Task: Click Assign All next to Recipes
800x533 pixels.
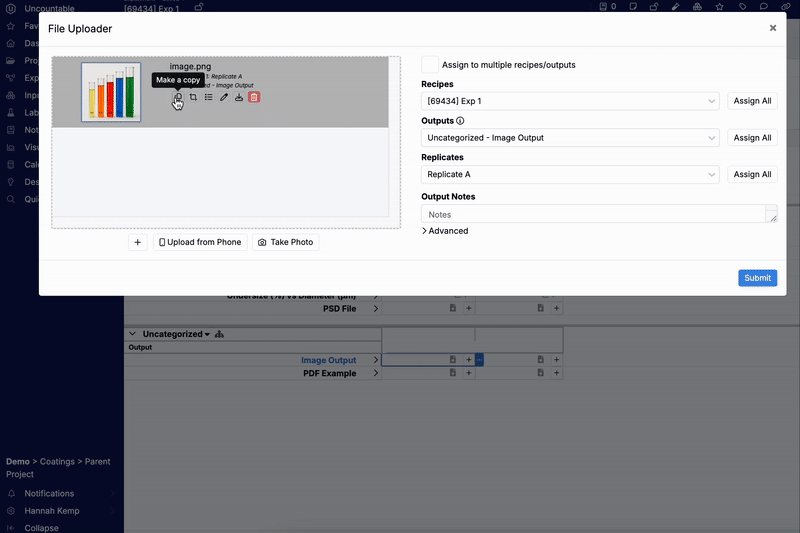Action: pyautogui.click(x=752, y=101)
